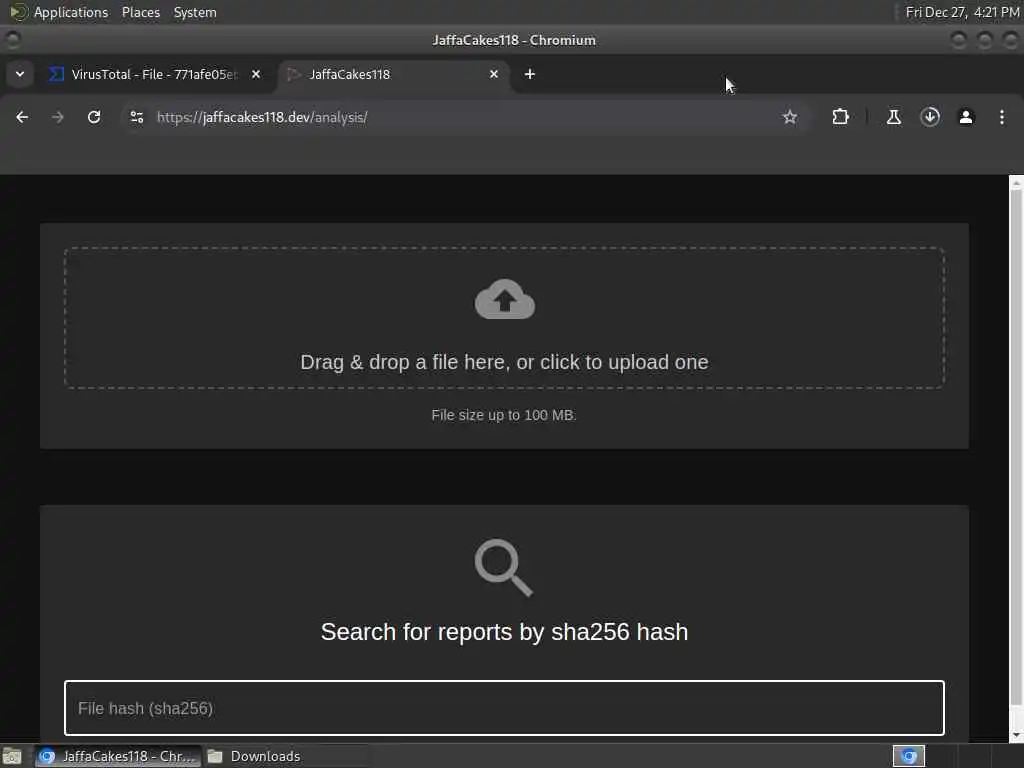Viewport: 1024px width, 768px height.
Task: Open the System menu
Action: 195,12
